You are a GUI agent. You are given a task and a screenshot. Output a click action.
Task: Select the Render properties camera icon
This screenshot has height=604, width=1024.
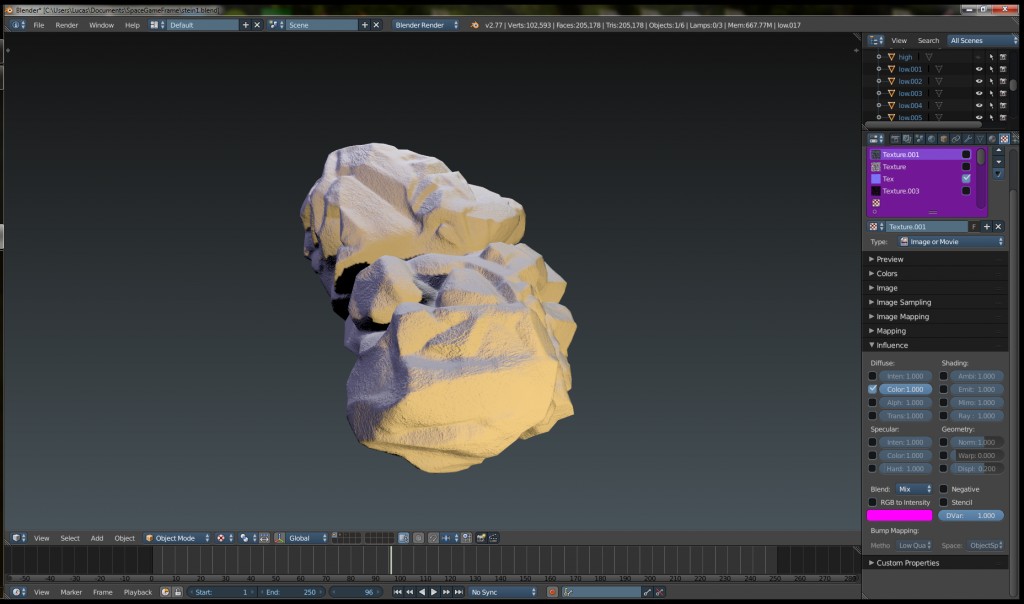coord(896,138)
